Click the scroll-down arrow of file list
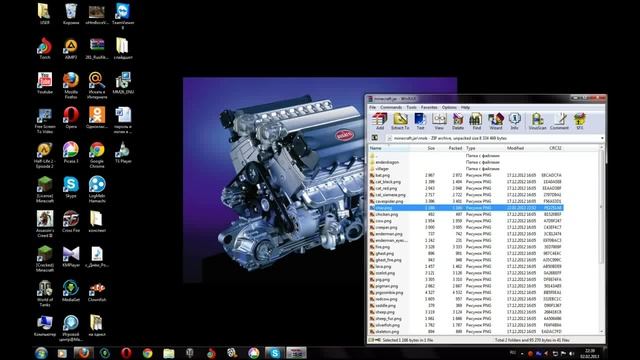 [x=602, y=332]
